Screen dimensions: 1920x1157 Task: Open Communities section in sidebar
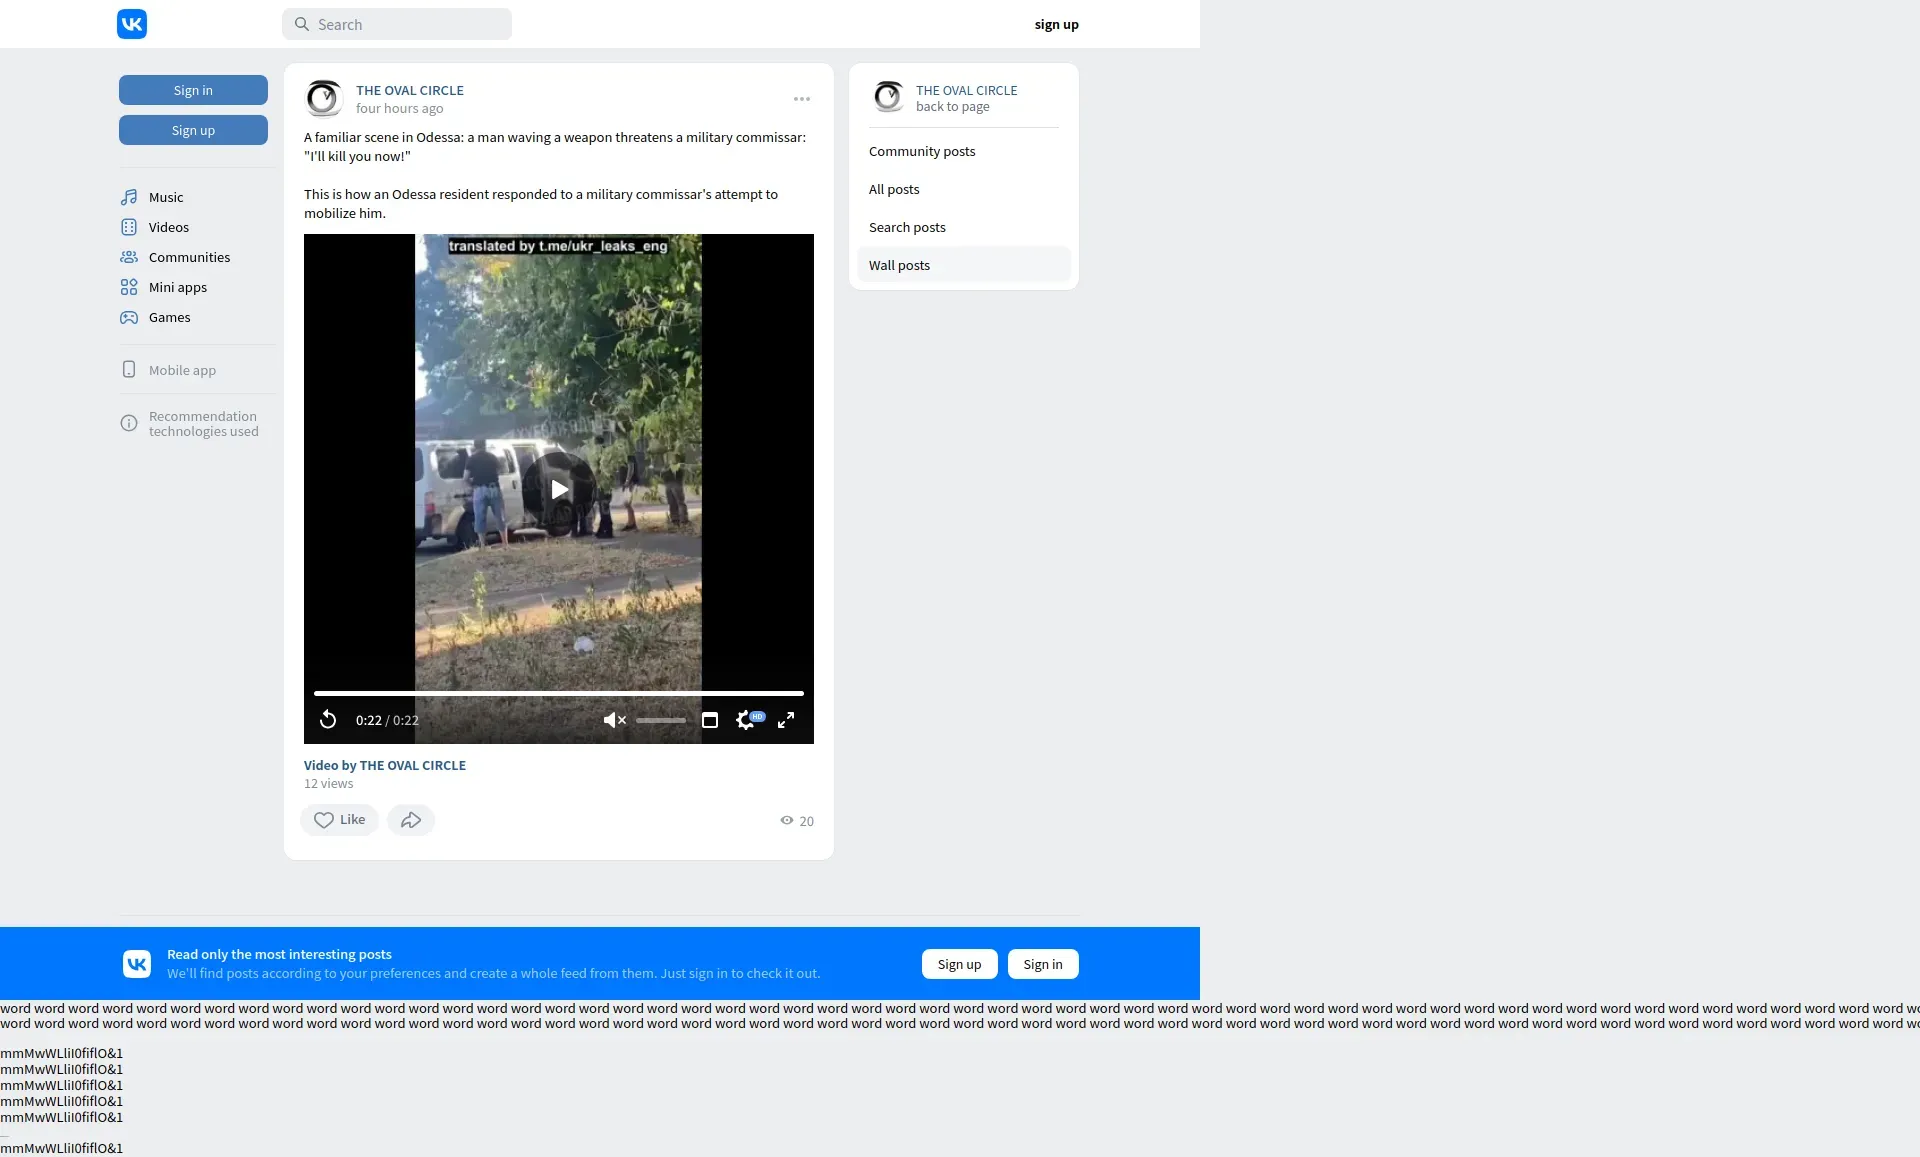tap(189, 257)
